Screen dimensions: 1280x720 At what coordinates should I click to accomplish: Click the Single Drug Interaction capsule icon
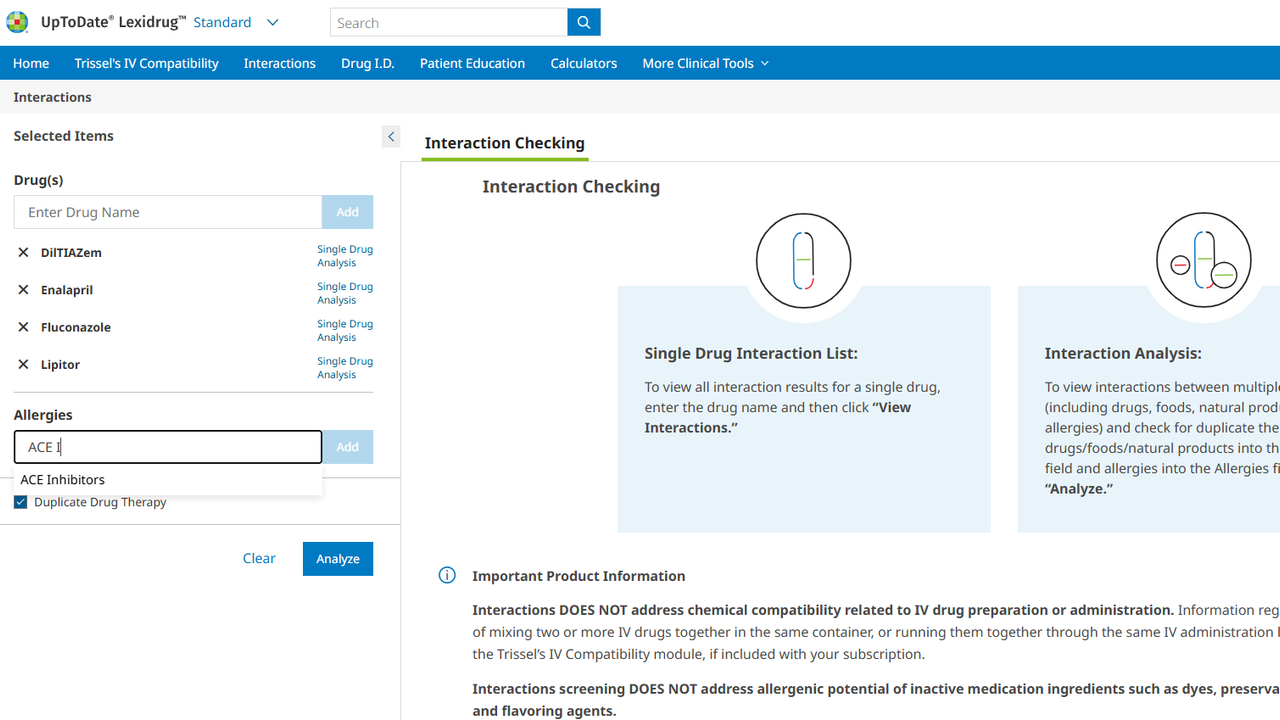(803, 261)
